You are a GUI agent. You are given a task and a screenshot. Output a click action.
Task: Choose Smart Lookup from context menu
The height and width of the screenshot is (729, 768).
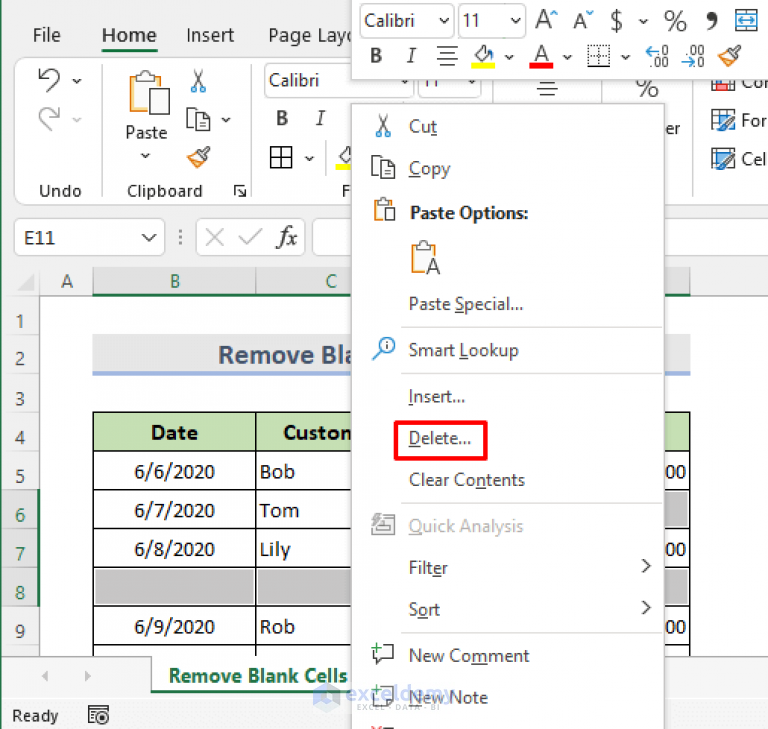[507, 350]
